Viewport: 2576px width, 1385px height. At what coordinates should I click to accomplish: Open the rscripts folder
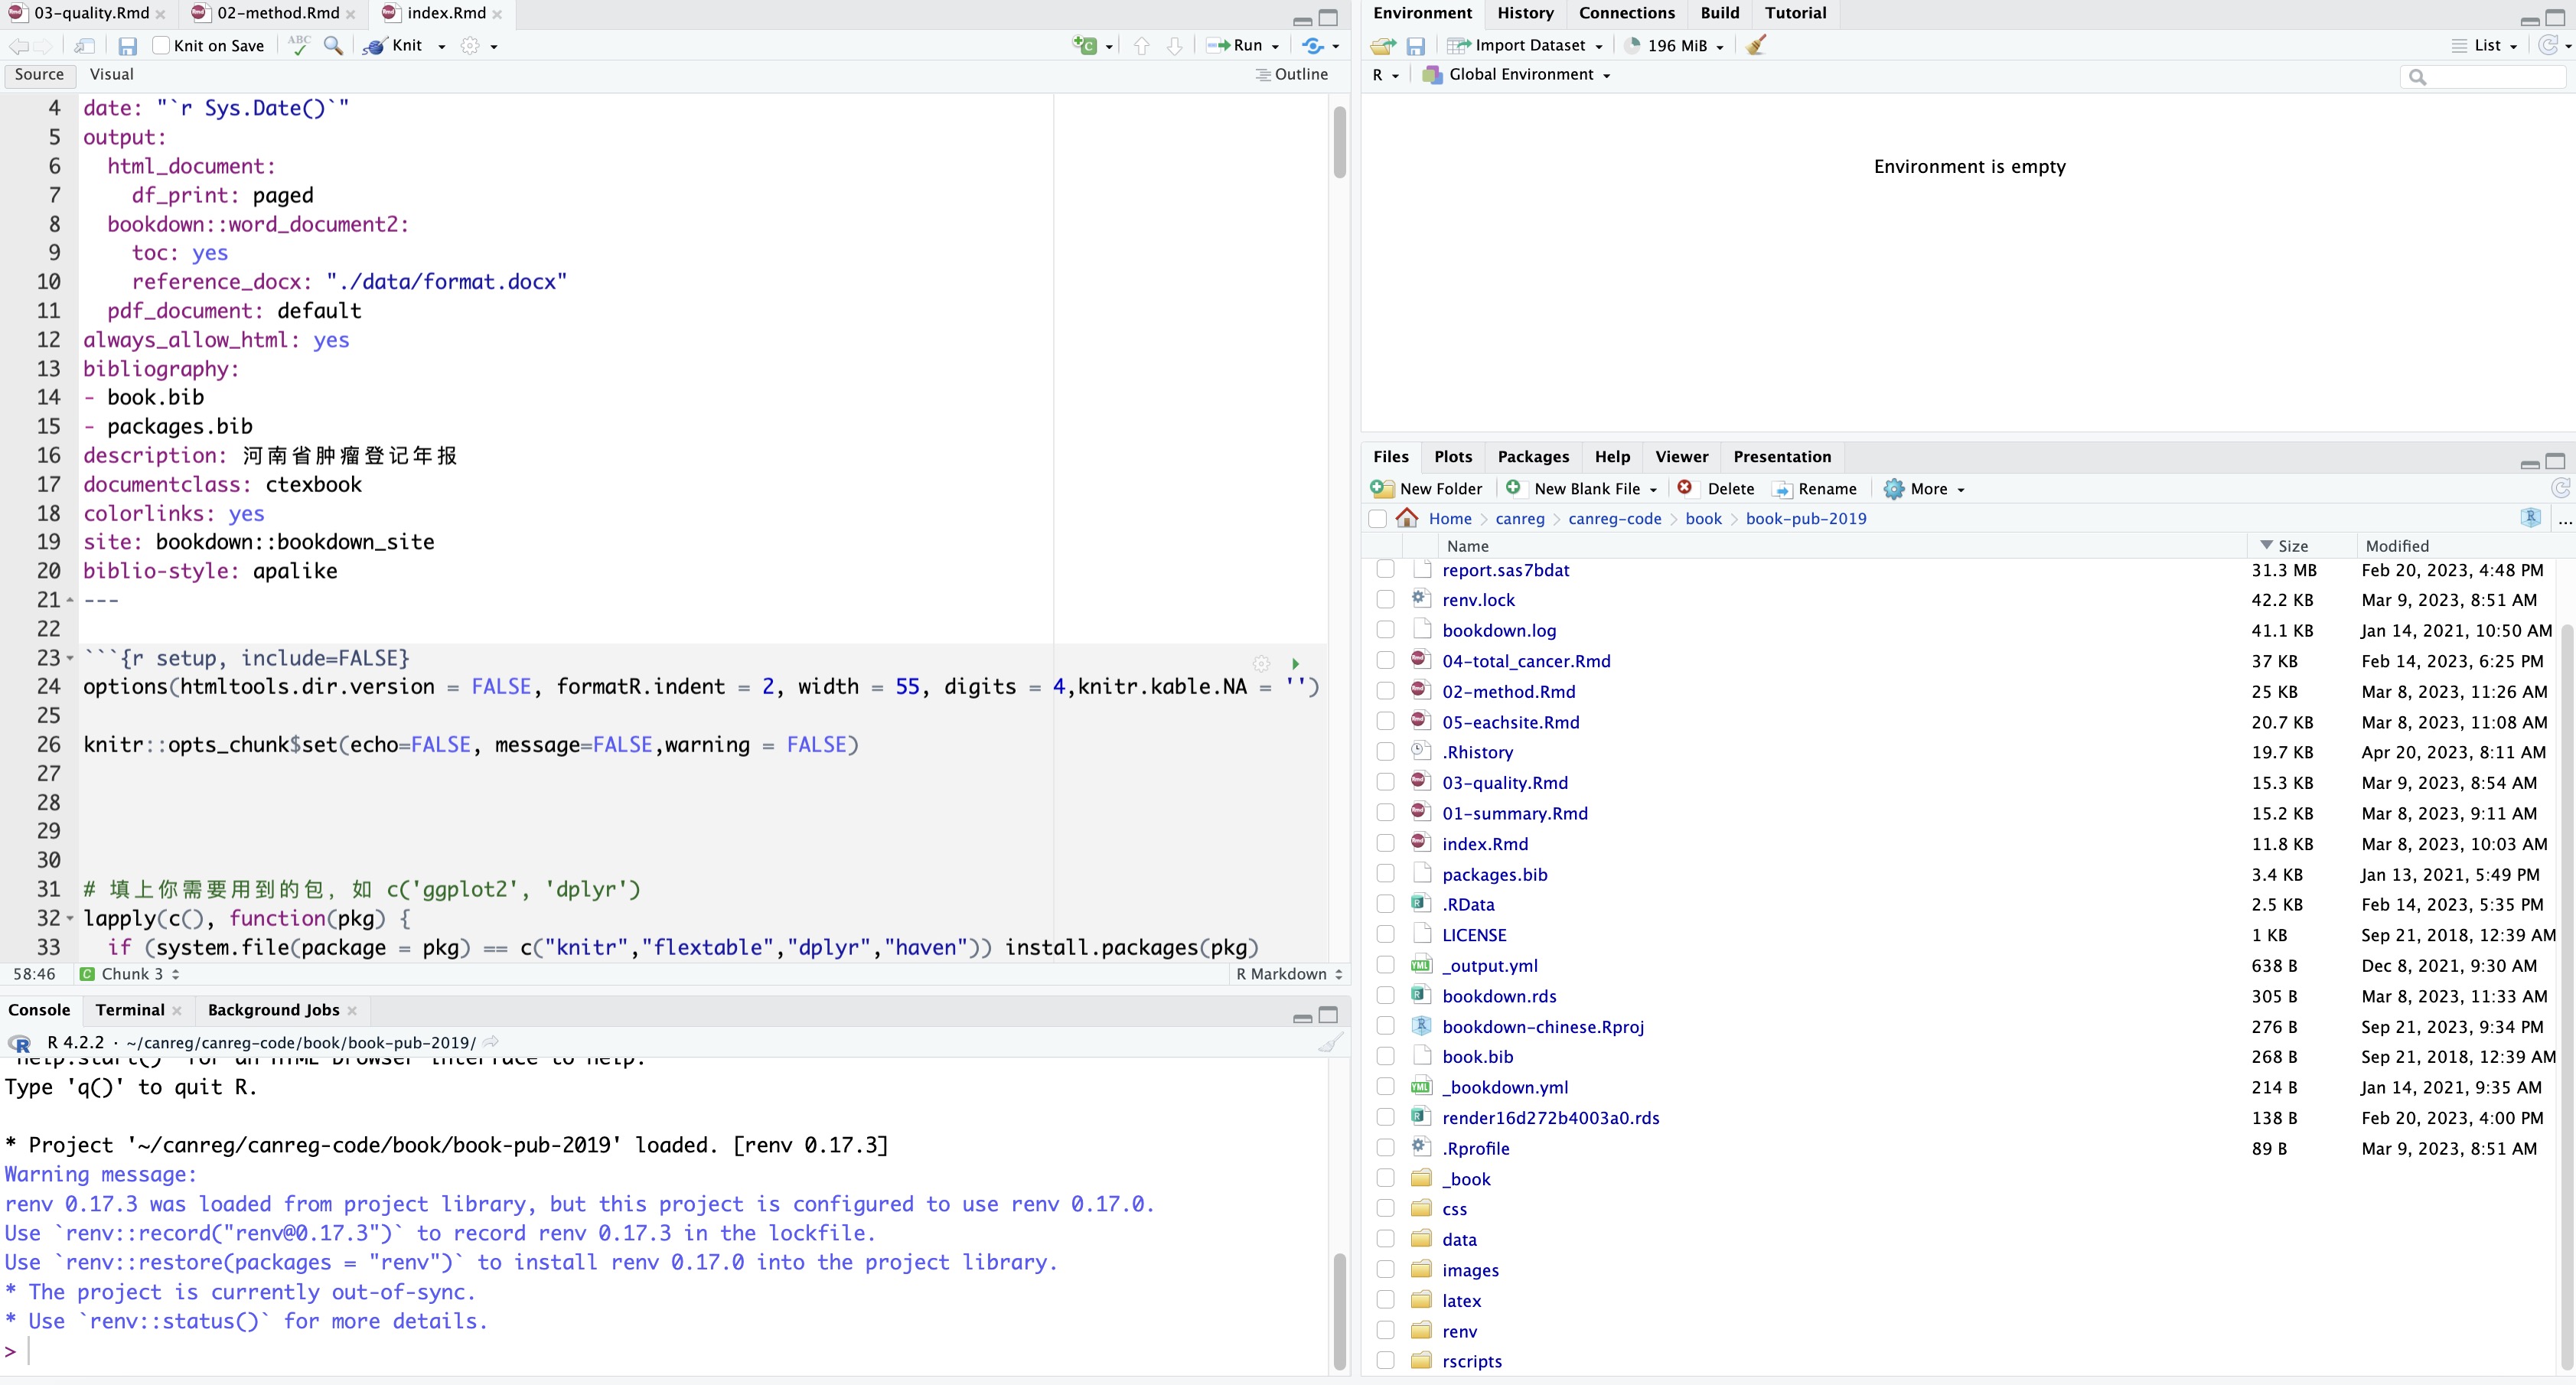(x=1471, y=1361)
